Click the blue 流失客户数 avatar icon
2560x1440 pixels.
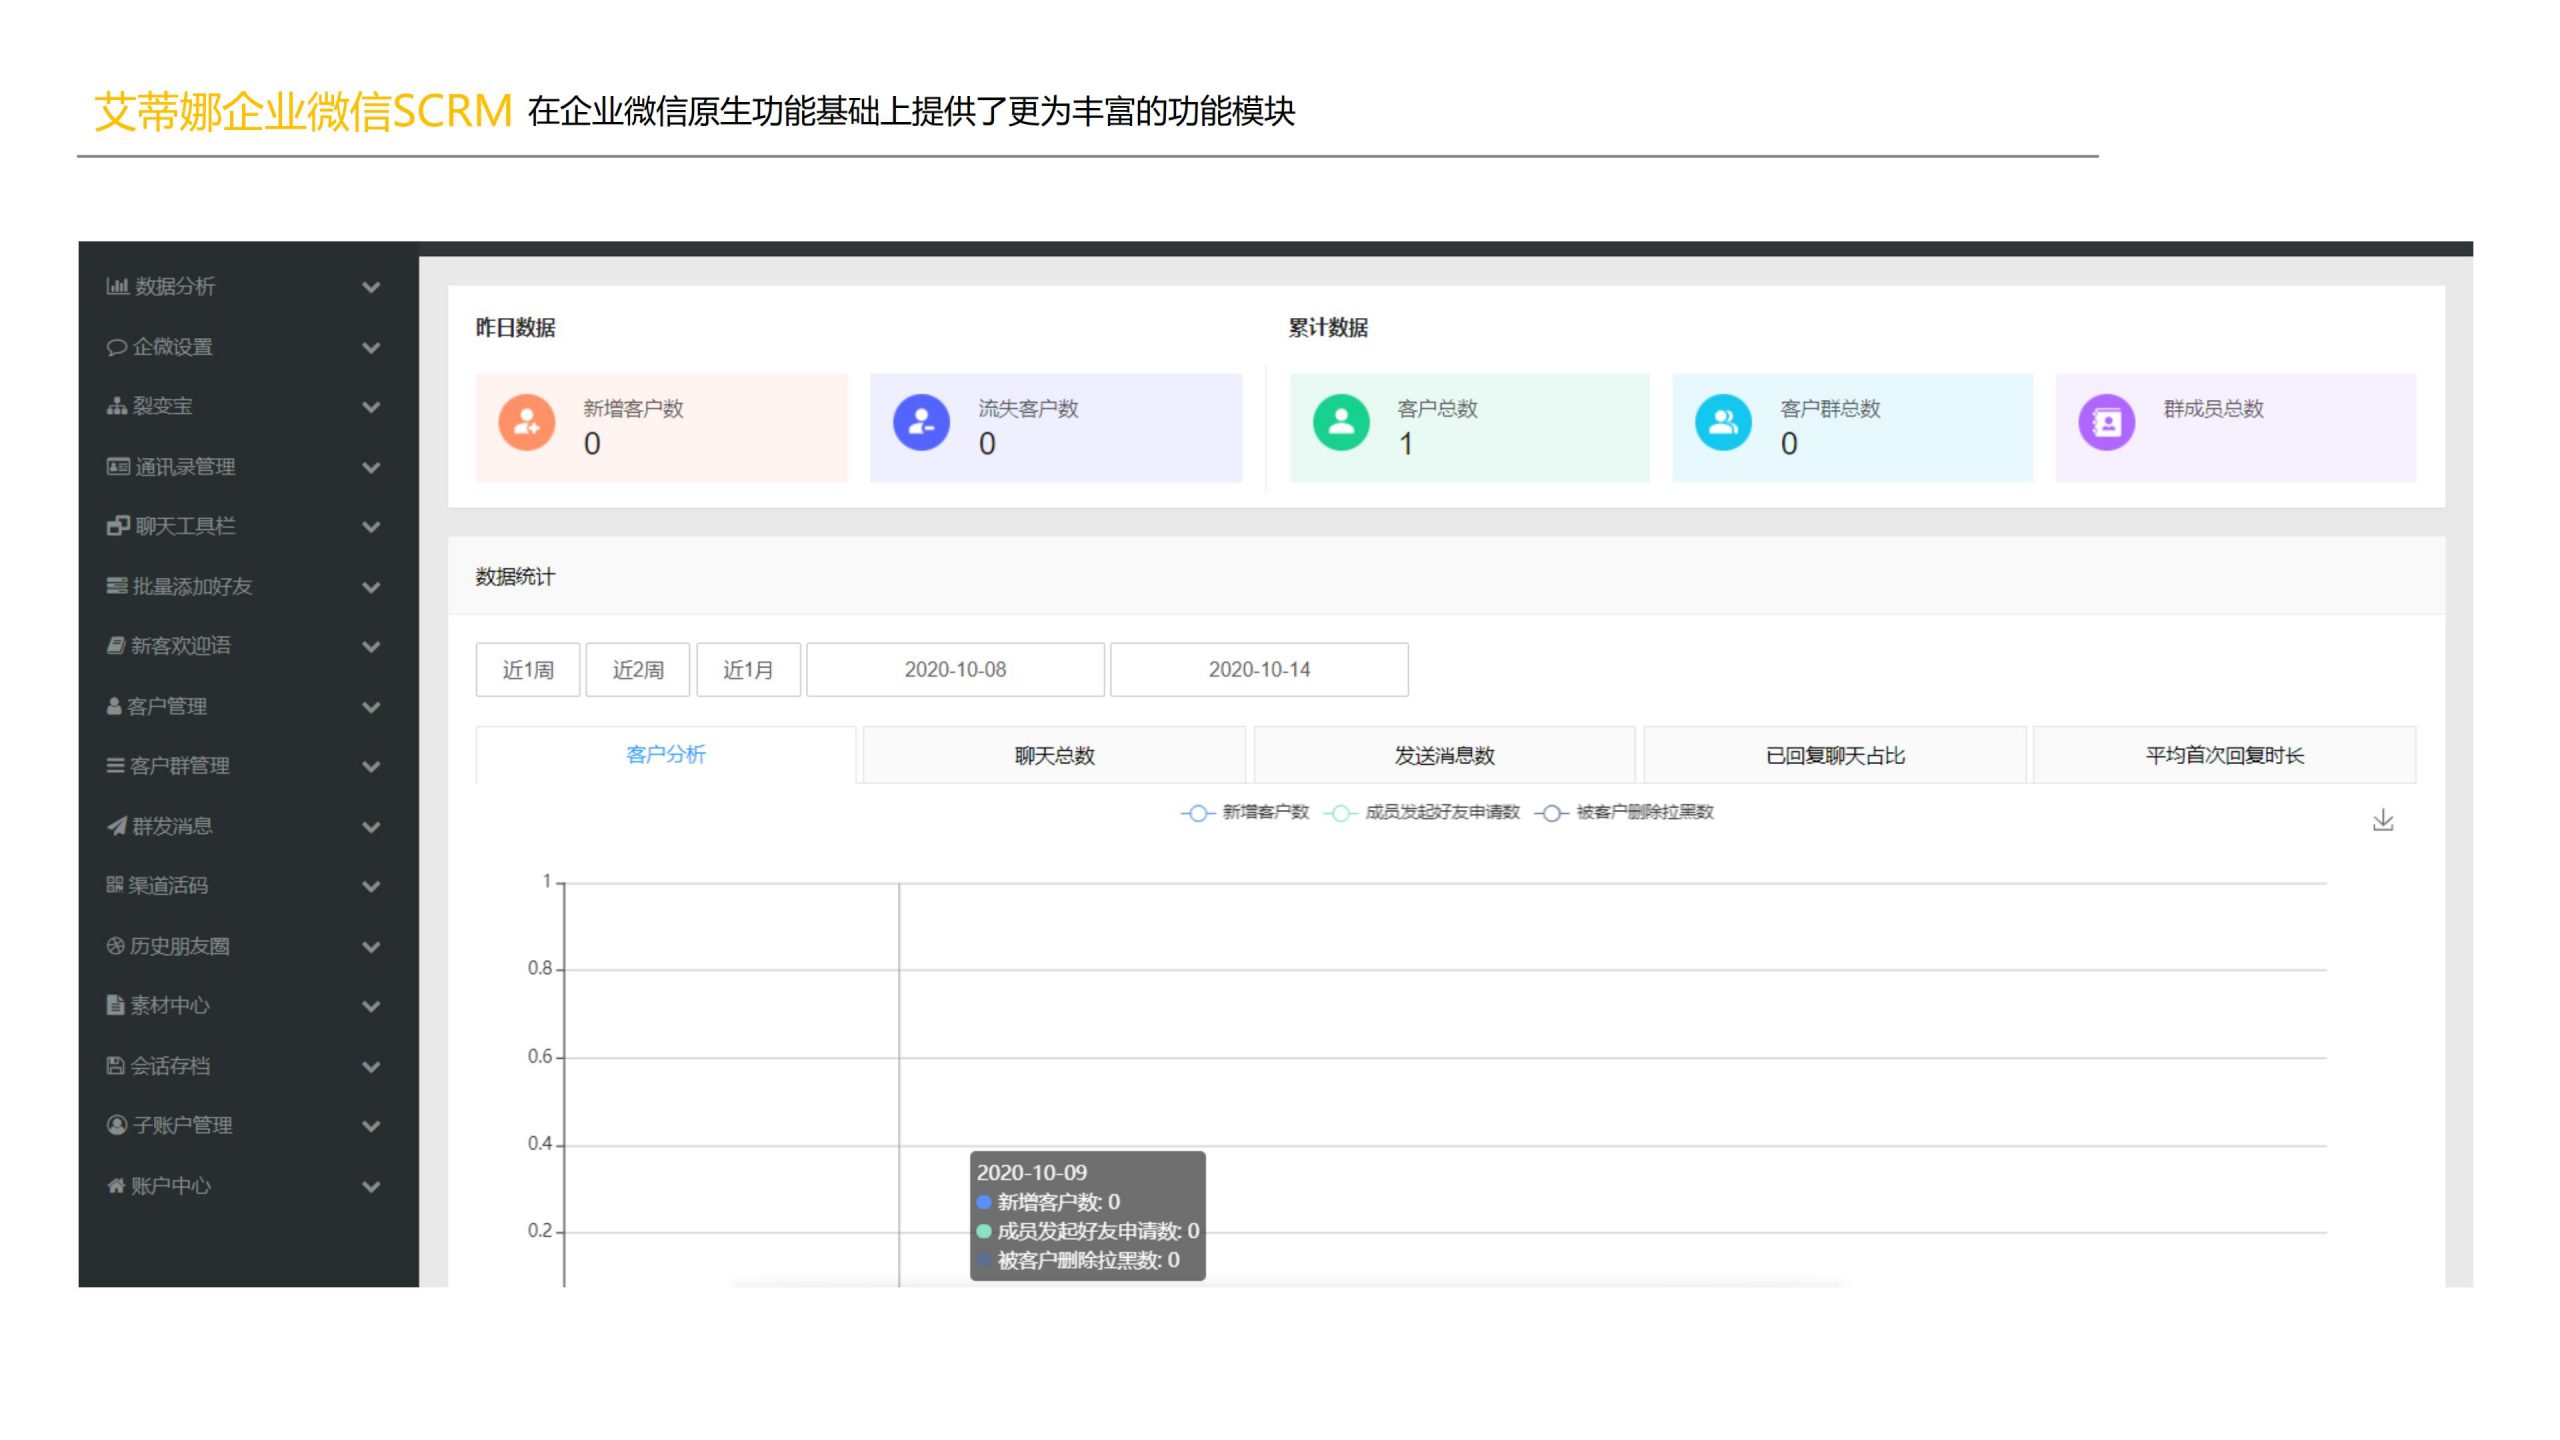[921, 423]
